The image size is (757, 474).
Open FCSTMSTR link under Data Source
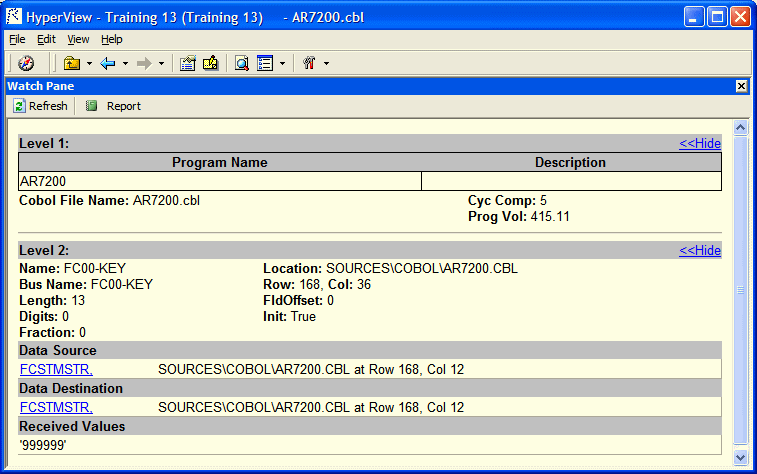pyautogui.click(x=56, y=369)
